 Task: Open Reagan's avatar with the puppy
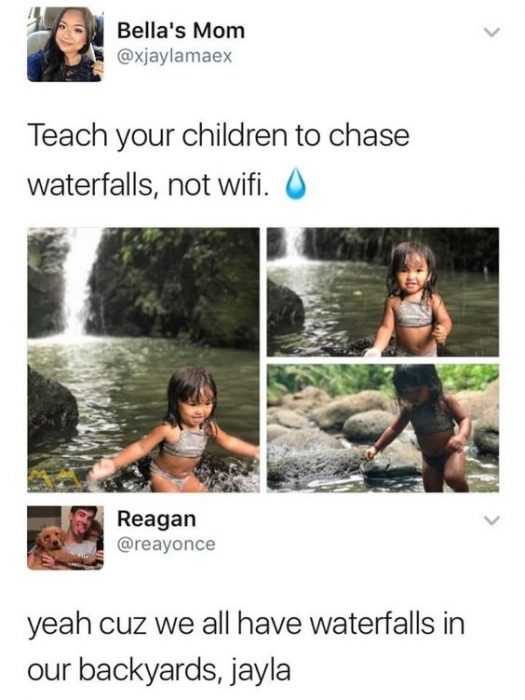[65, 538]
